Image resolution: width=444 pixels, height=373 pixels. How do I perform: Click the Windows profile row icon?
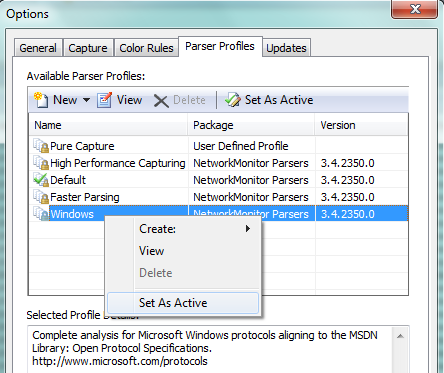(41, 214)
